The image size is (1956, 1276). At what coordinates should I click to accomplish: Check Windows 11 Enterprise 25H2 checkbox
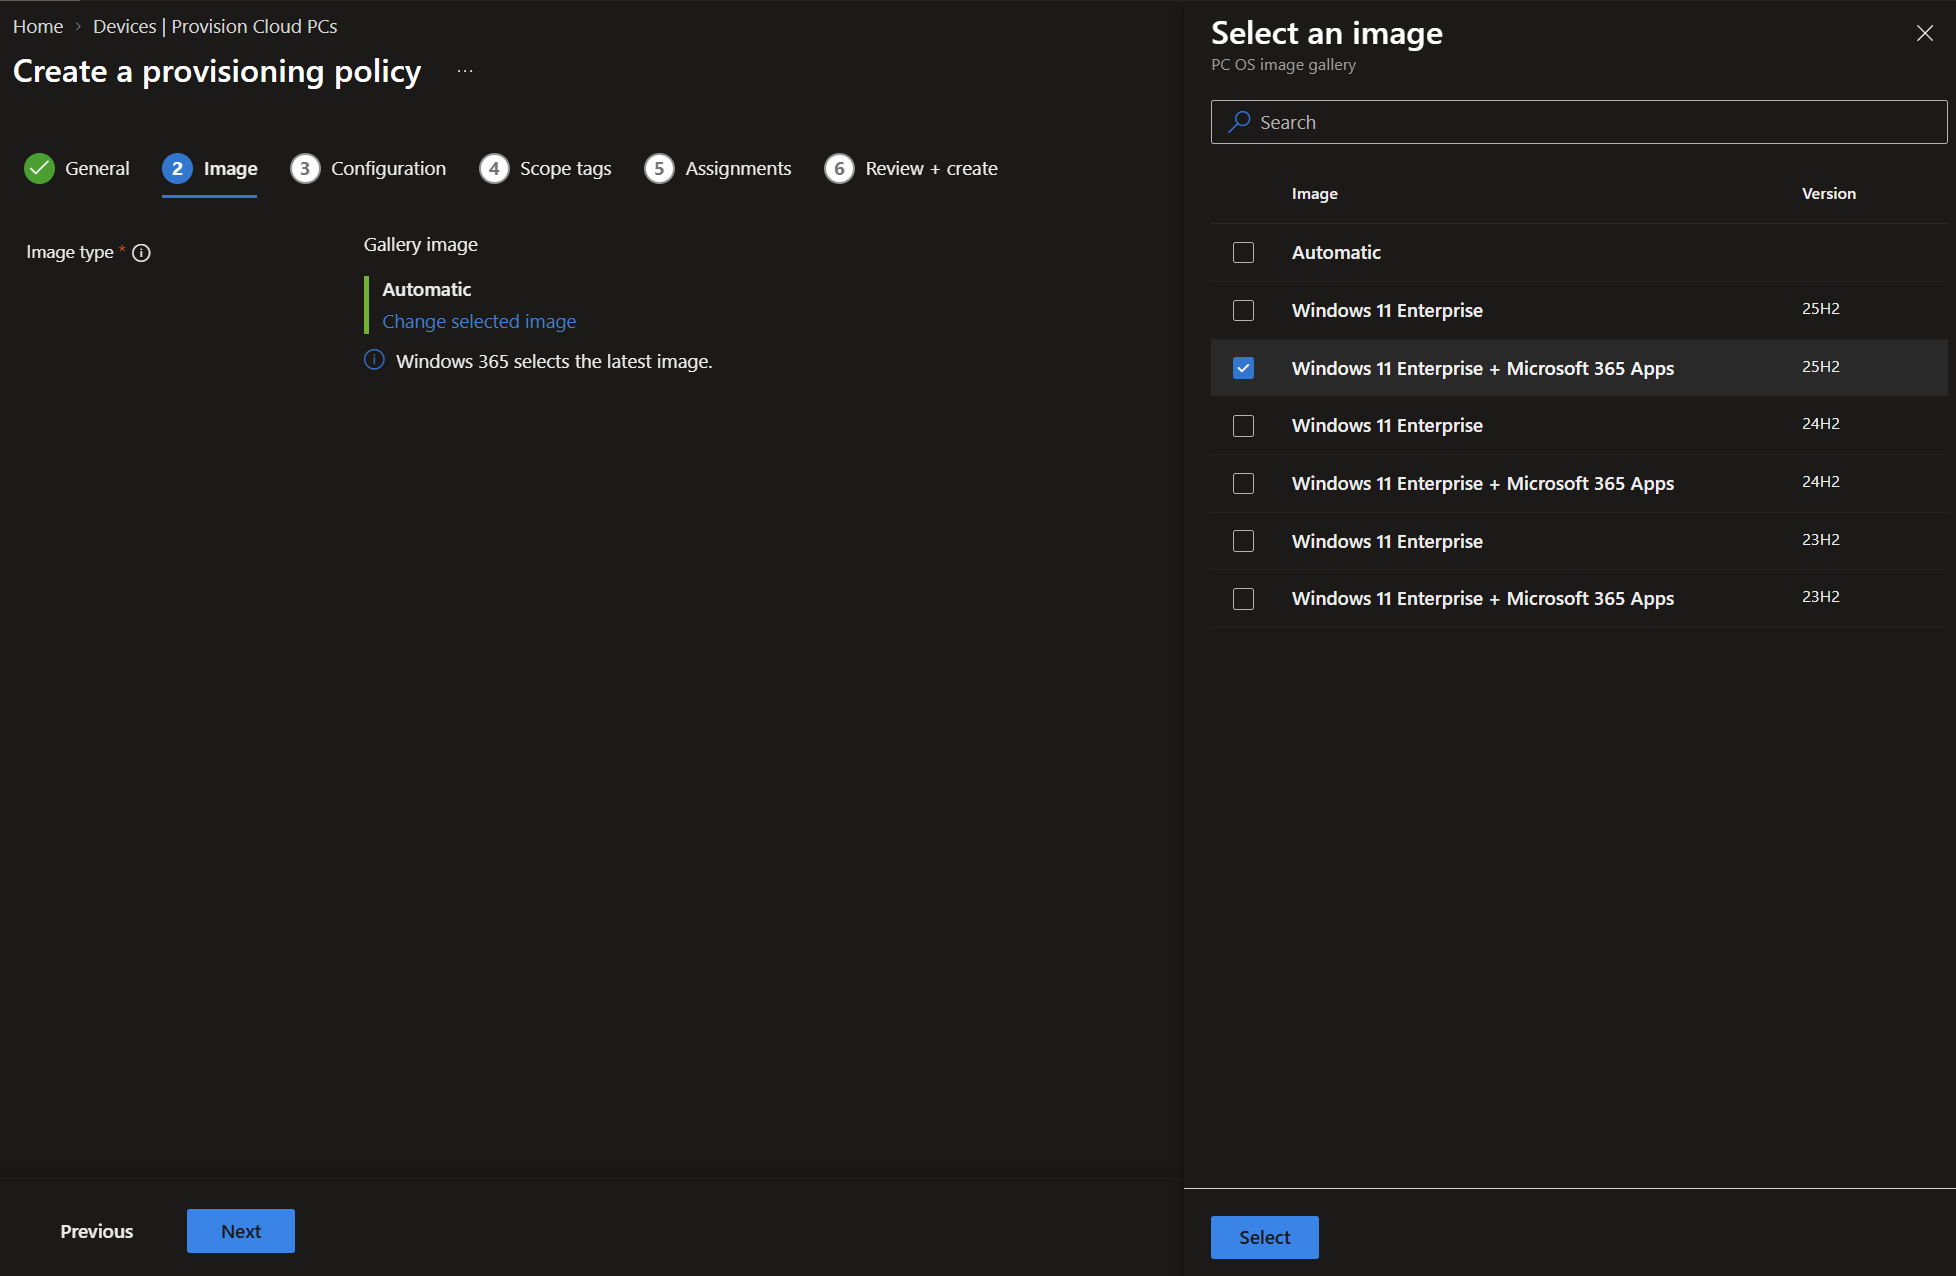pyautogui.click(x=1243, y=310)
